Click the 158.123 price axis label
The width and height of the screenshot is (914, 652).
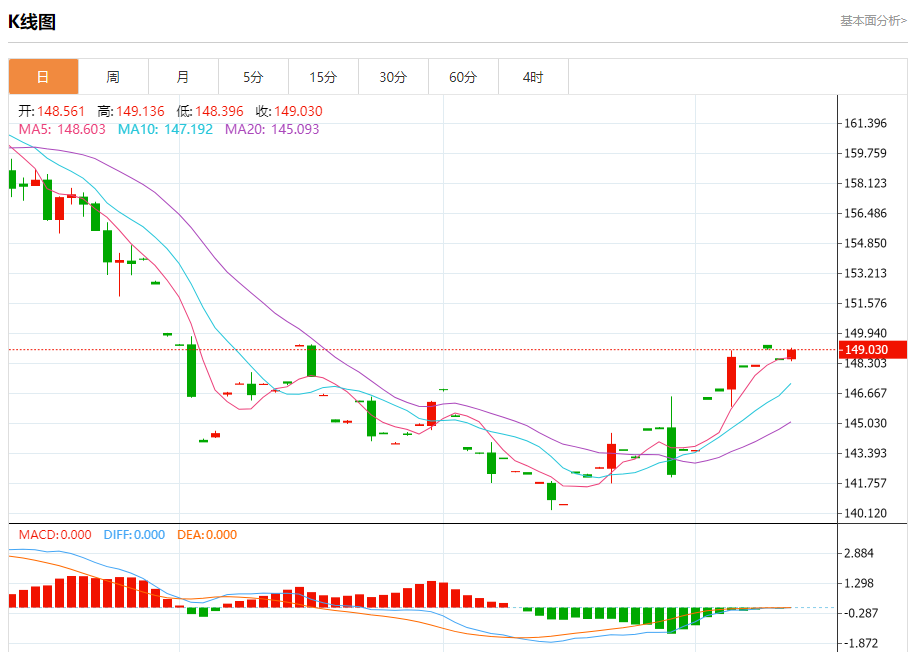click(865, 184)
